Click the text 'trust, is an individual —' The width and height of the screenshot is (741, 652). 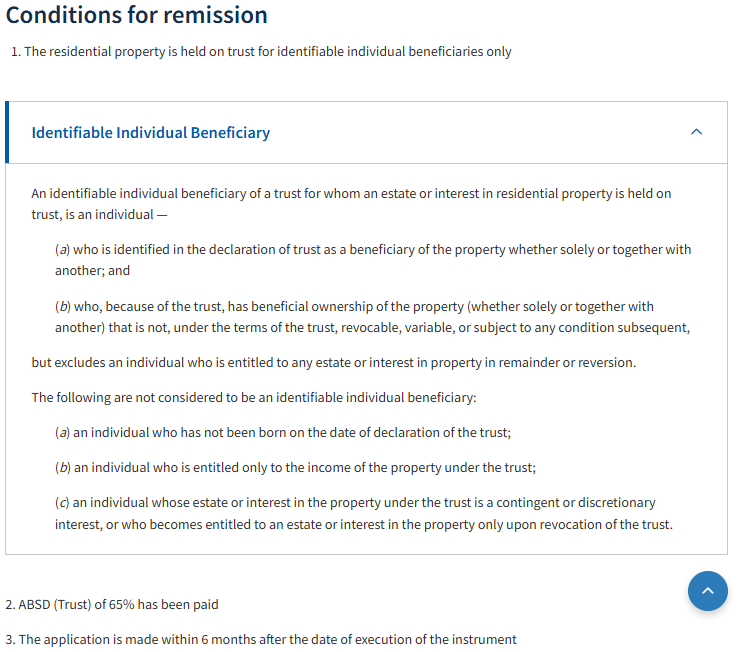(98, 215)
